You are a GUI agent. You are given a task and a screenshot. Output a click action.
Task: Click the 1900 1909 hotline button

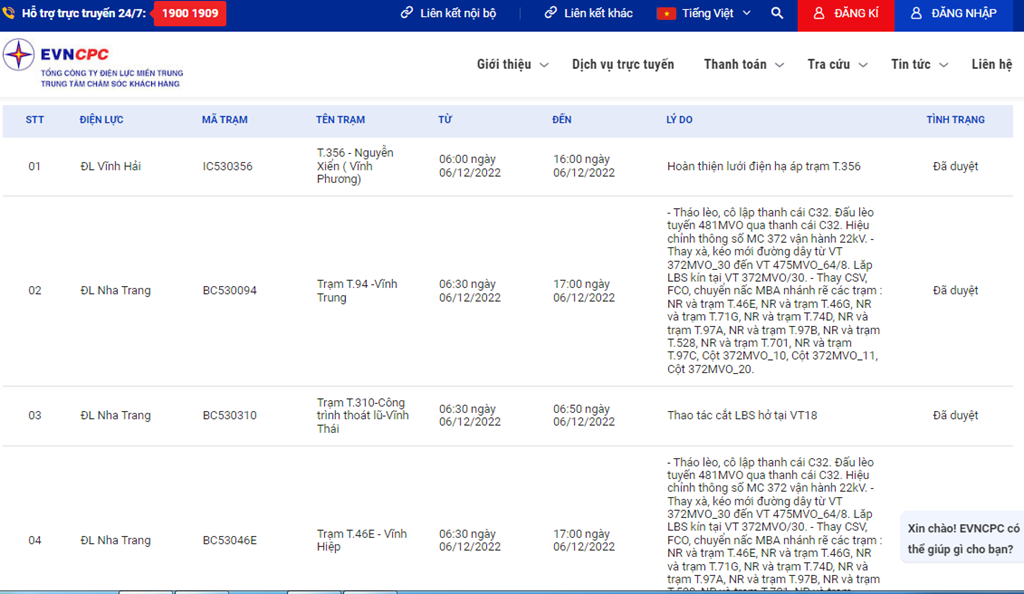190,14
